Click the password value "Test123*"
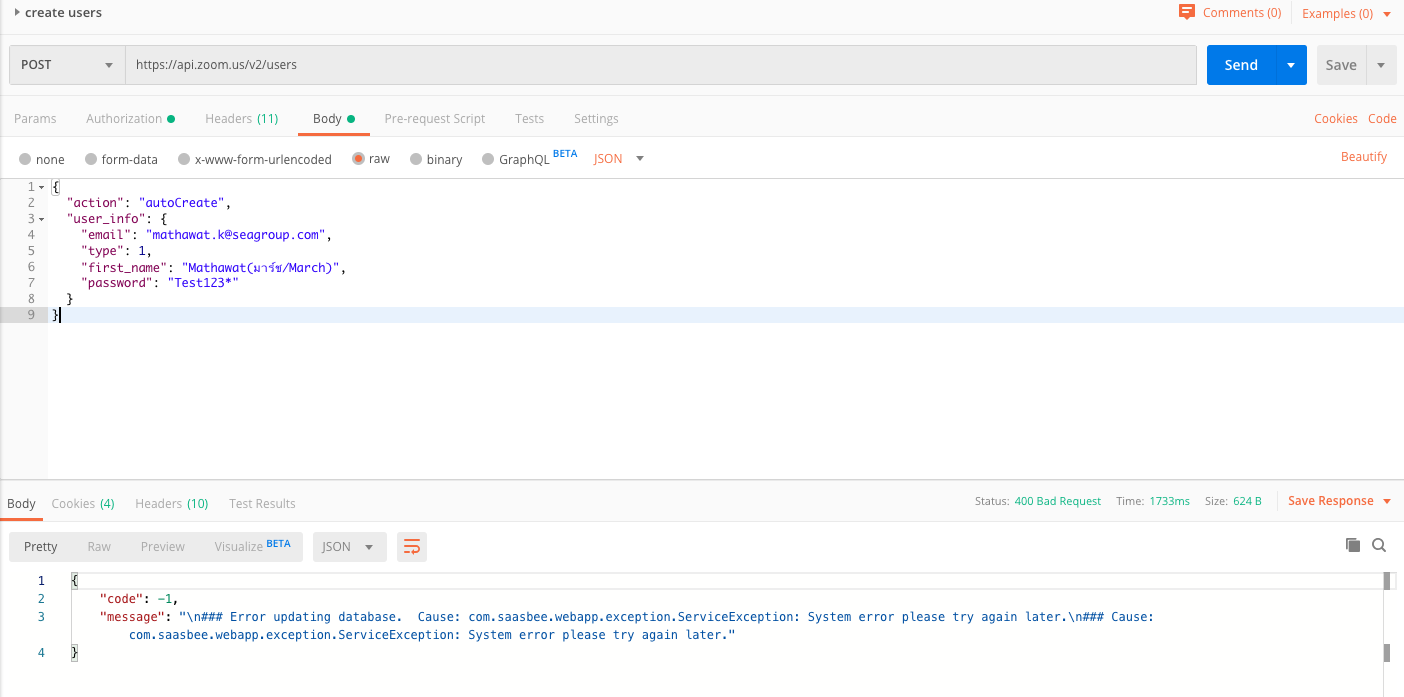The width and height of the screenshot is (1404, 697). tap(203, 283)
